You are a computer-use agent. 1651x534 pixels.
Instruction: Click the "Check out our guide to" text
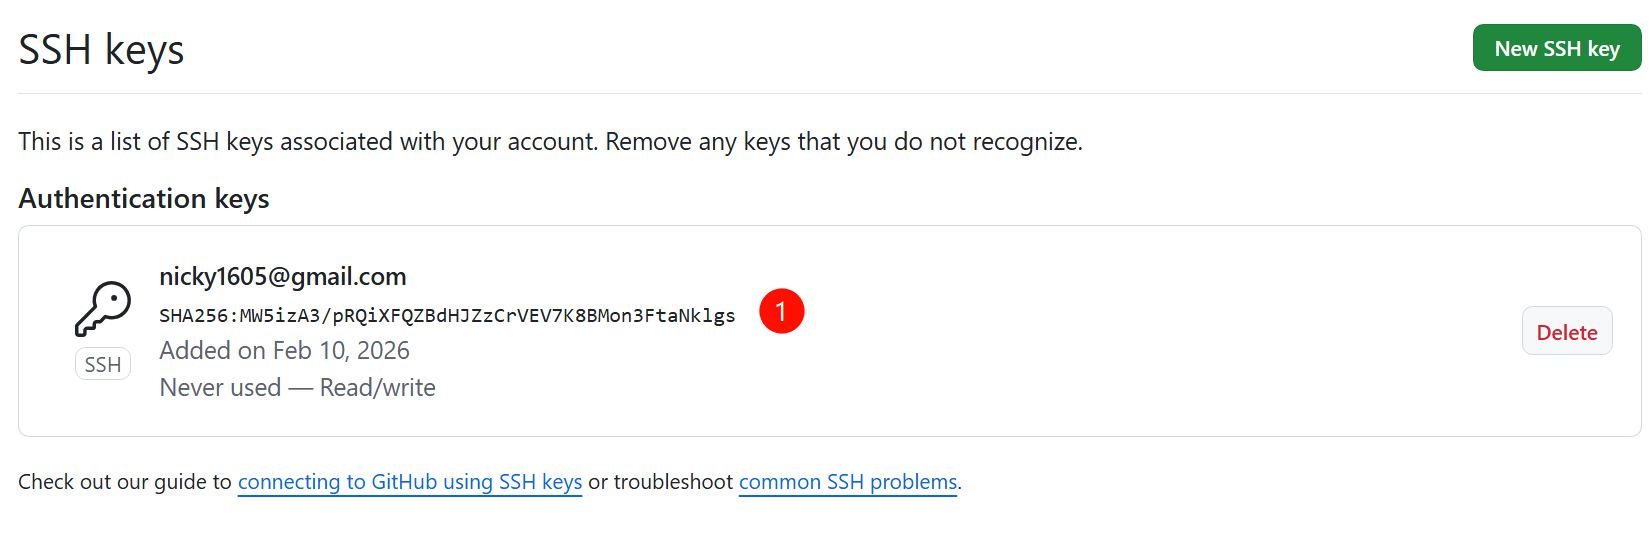[125, 482]
